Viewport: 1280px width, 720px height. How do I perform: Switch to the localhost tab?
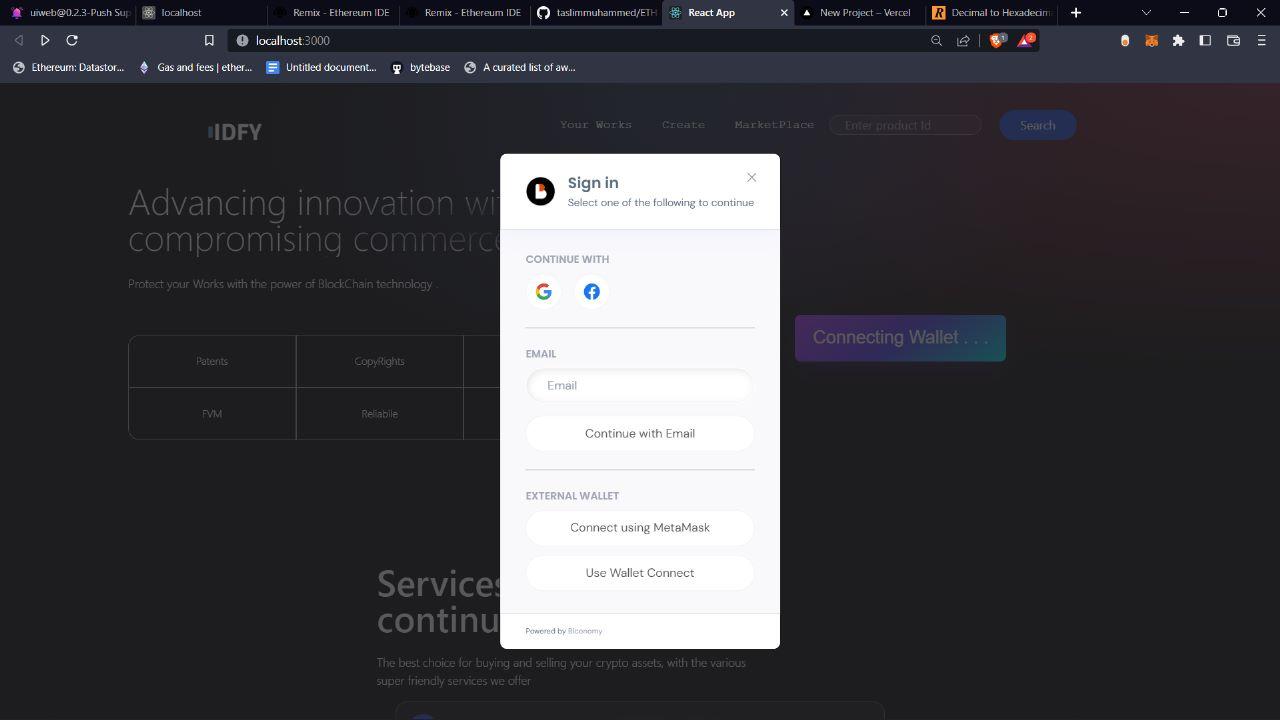[x=200, y=12]
